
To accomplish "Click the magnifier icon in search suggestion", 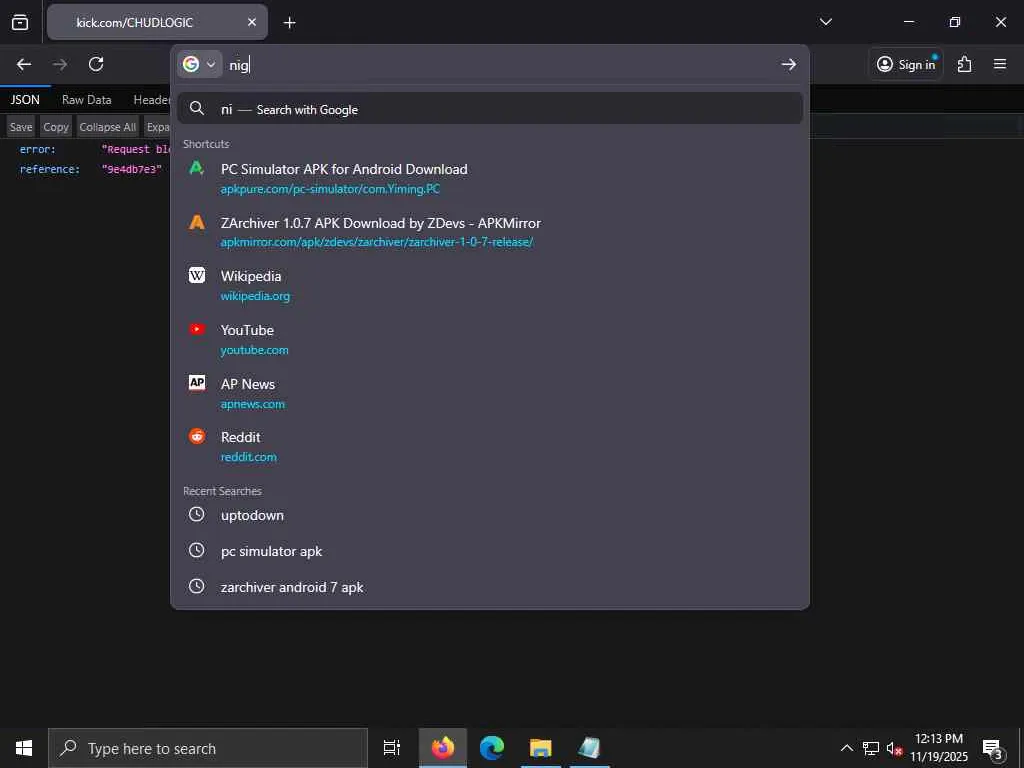I will (x=197, y=108).
